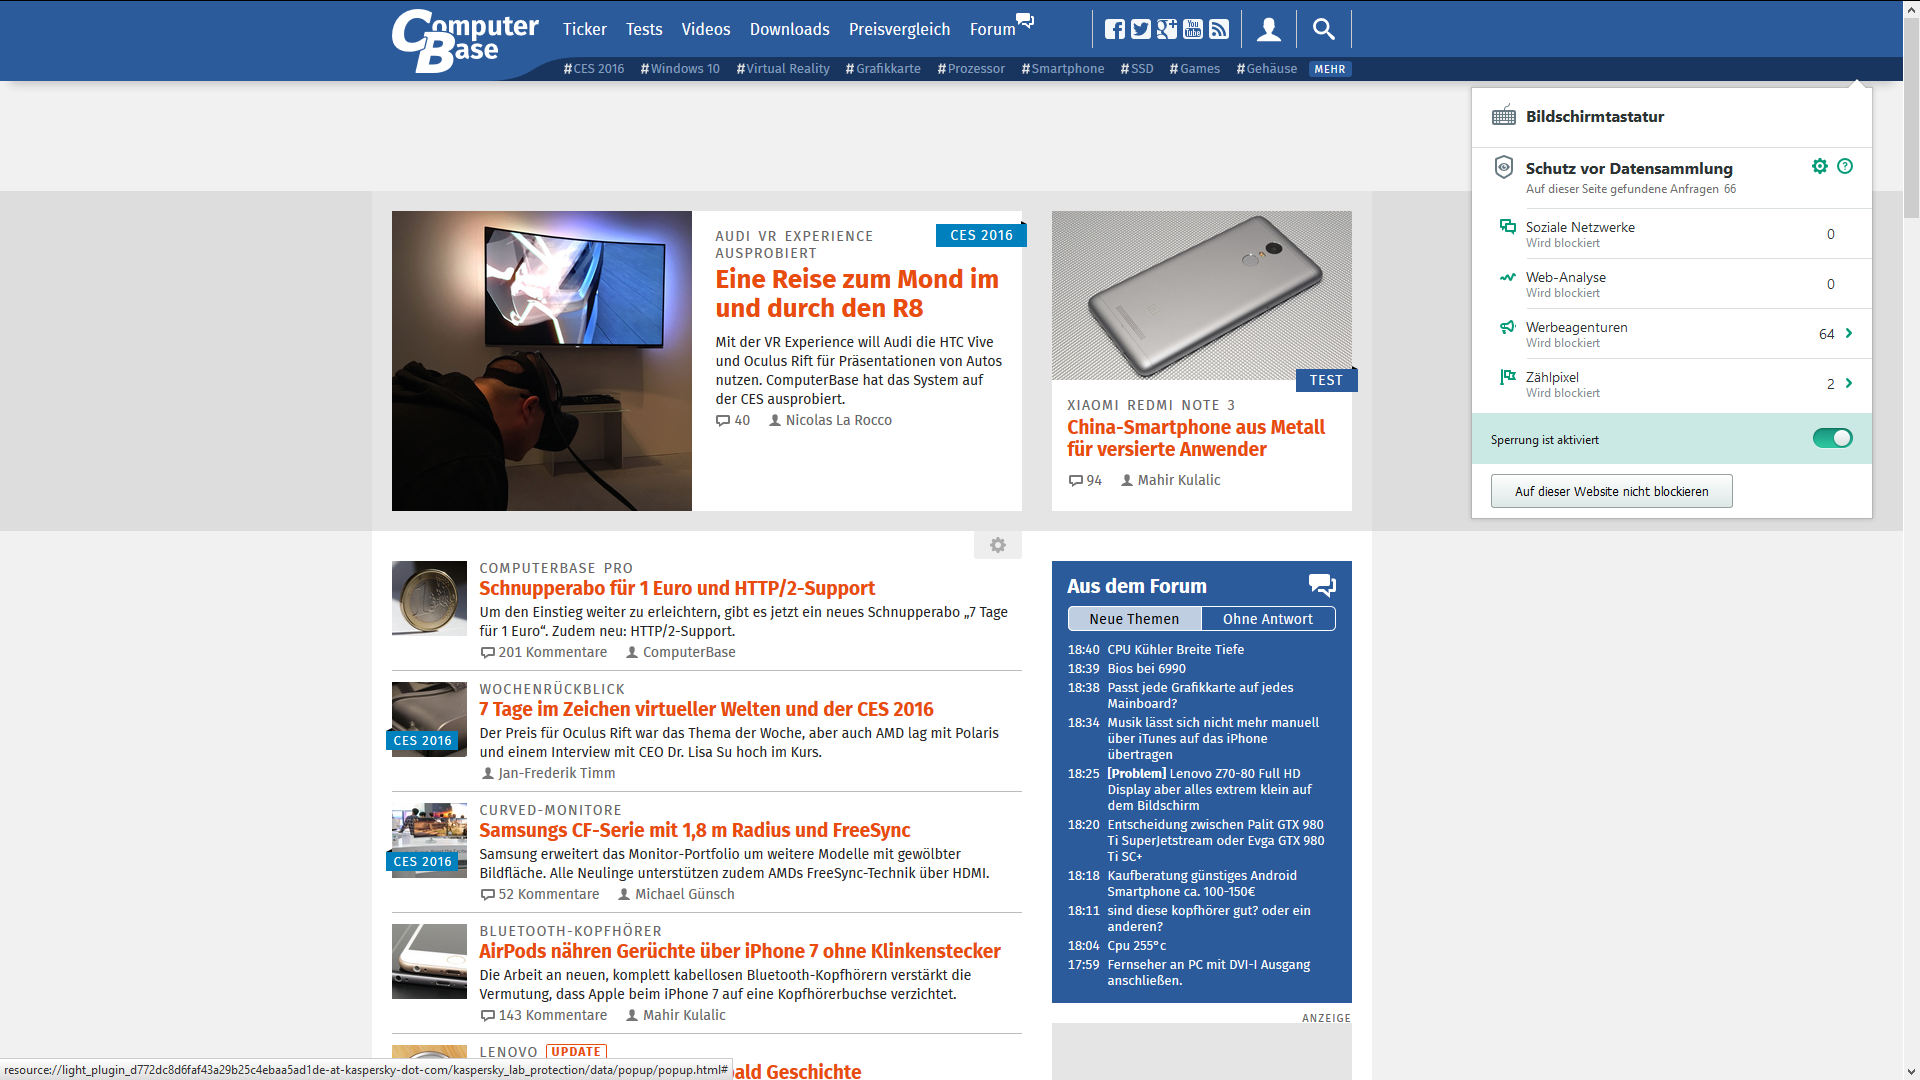The image size is (1920, 1080).
Task: Click the help question mark icon
Action: (1845, 166)
